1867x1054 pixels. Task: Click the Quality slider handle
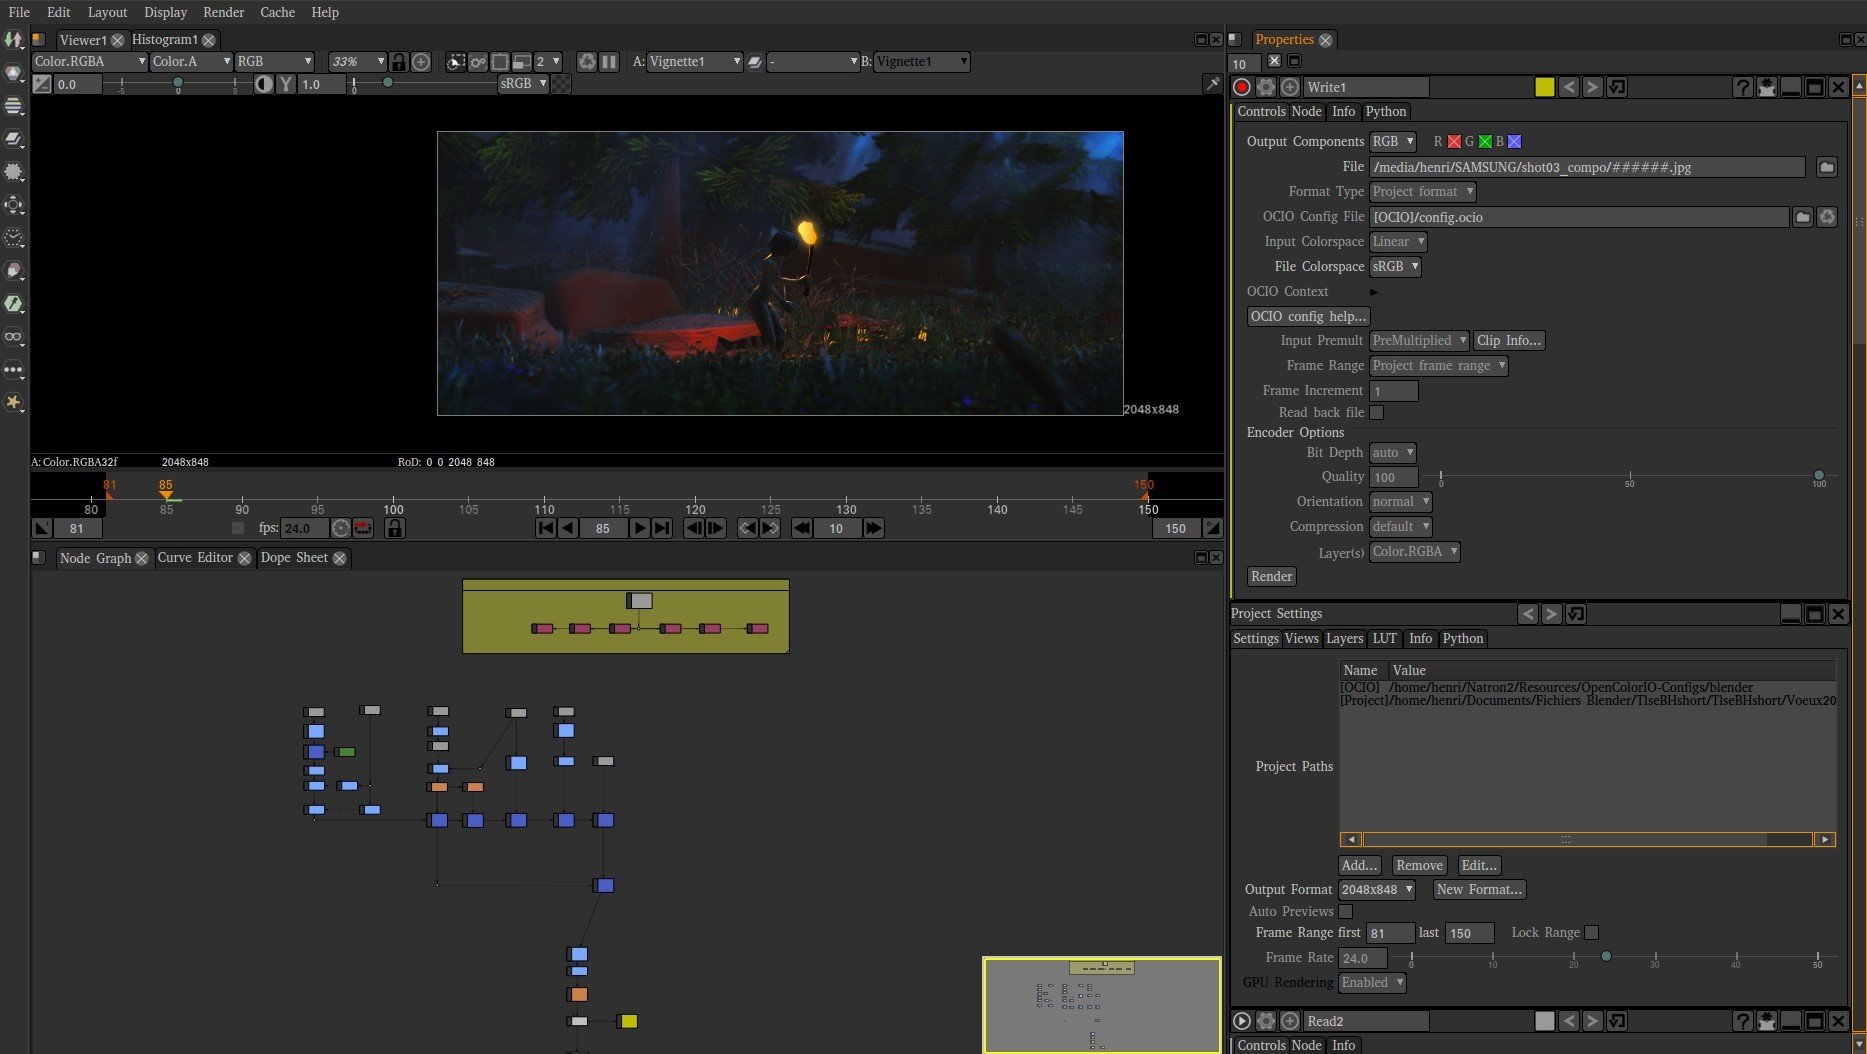coord(1818,476)
